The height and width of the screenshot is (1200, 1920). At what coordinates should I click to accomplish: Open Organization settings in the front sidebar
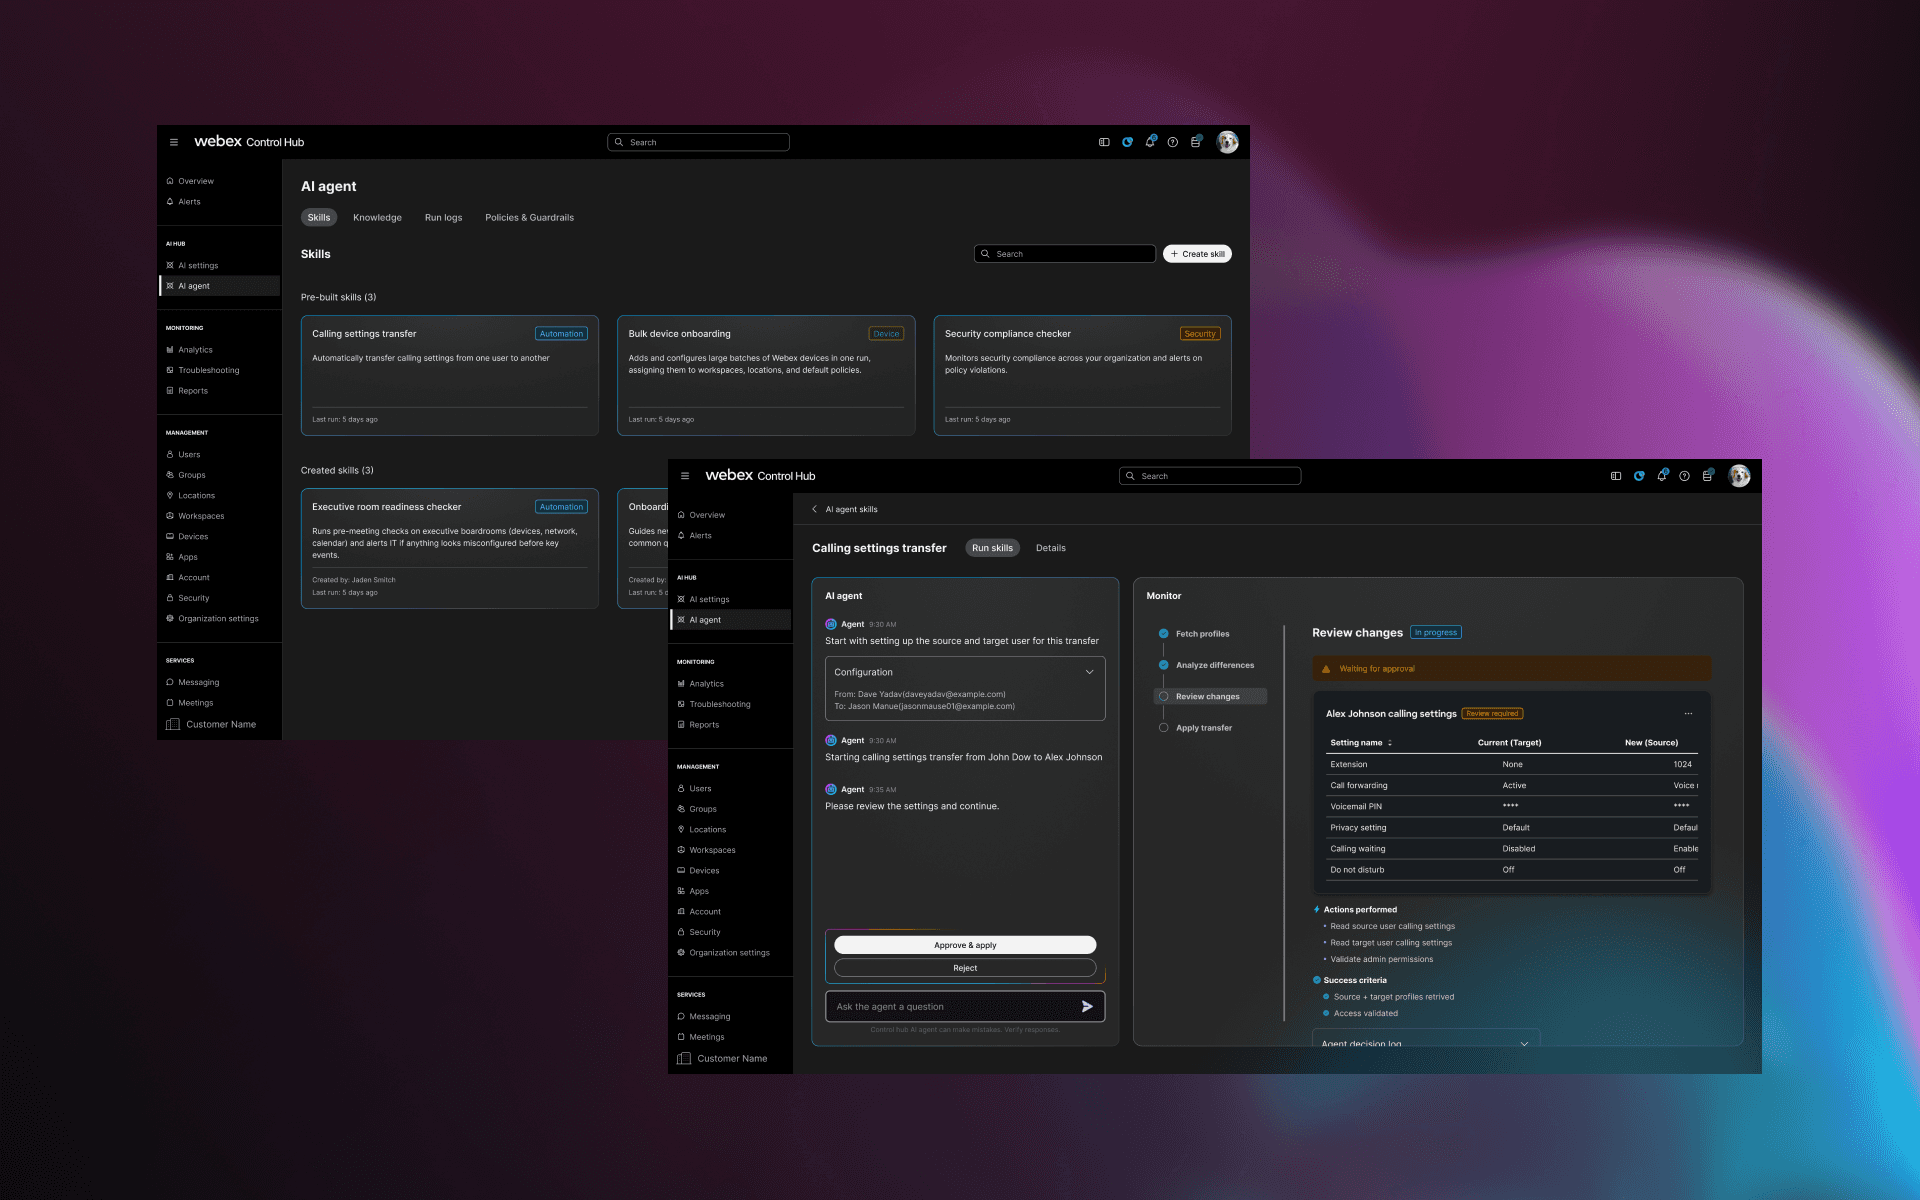729,953
